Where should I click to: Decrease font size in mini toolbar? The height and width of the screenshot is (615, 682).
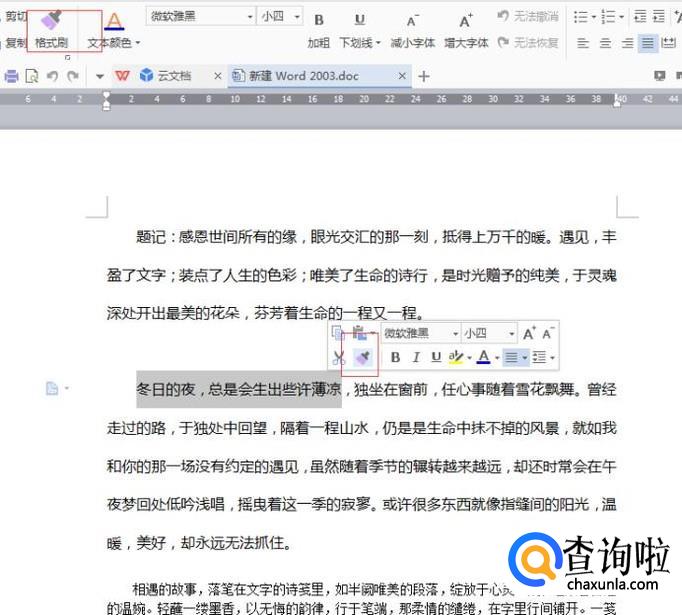tap(548, 334)
